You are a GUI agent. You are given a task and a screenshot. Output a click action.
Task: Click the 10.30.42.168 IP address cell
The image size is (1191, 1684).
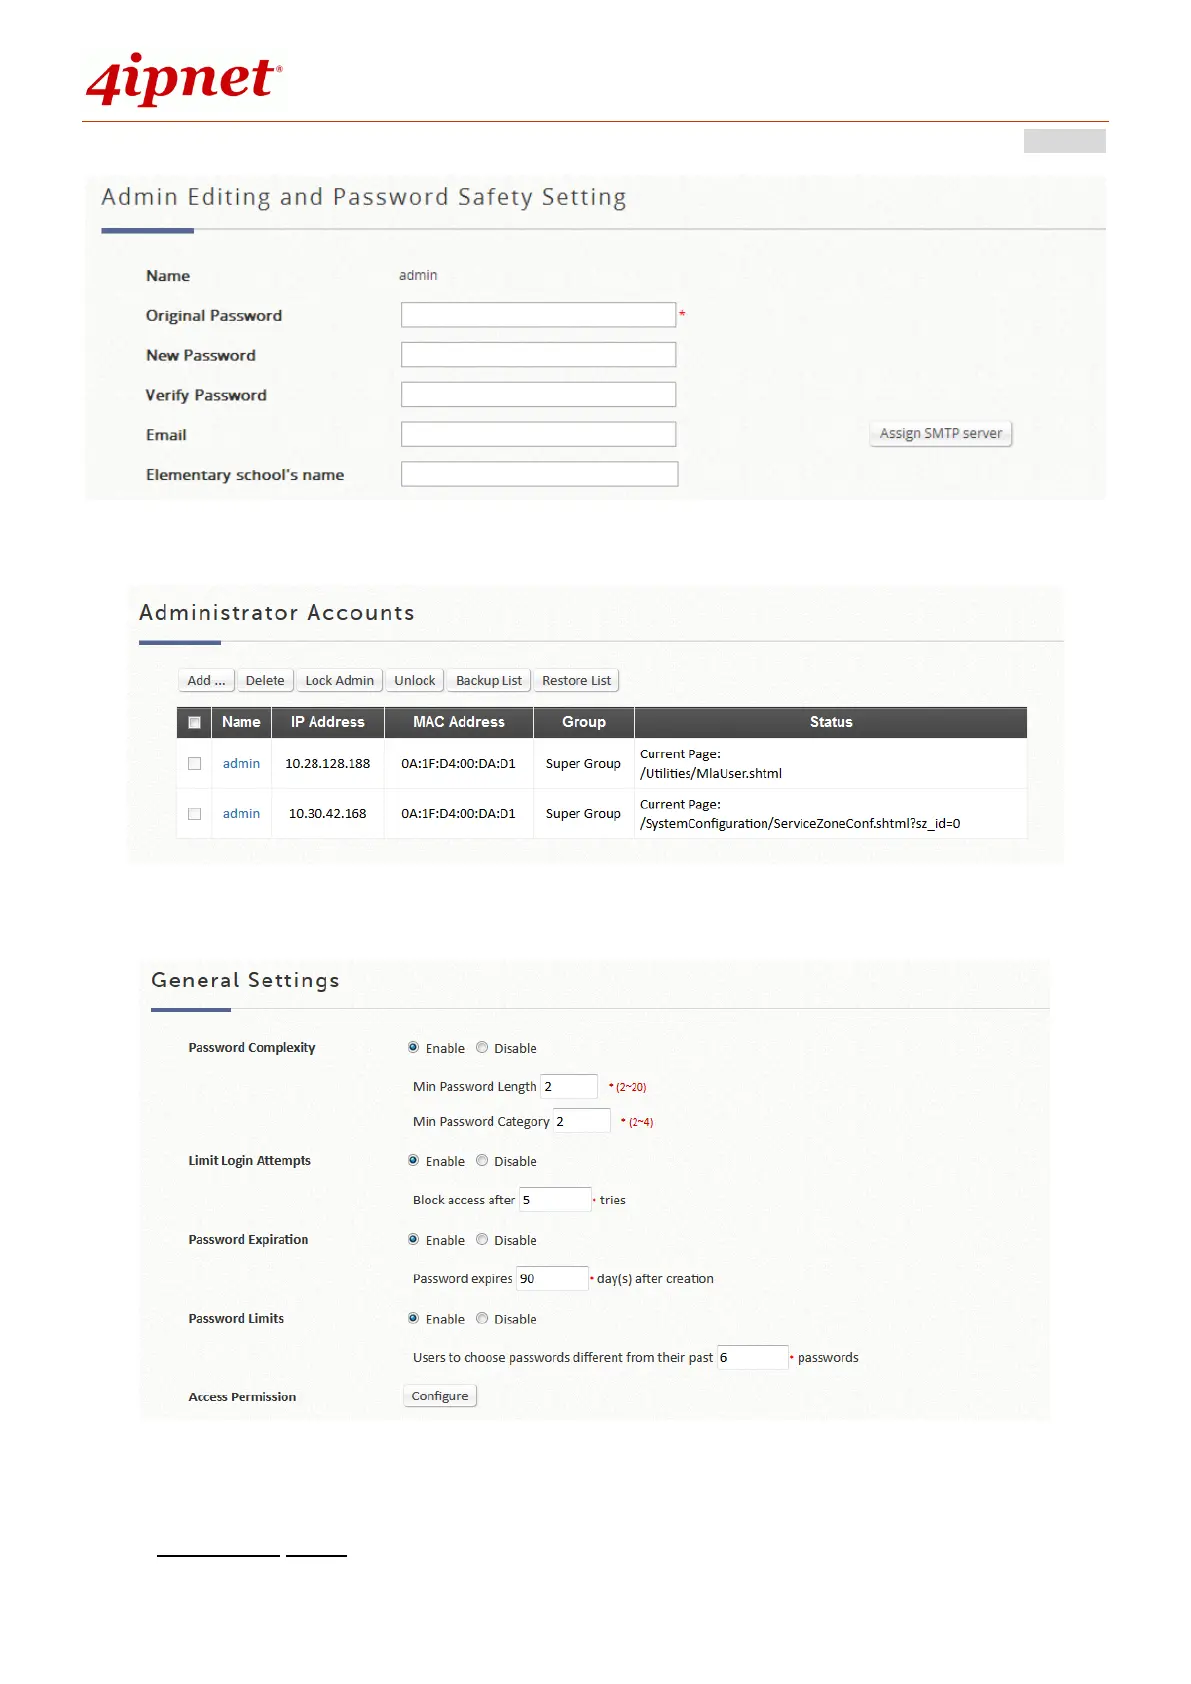328,814
